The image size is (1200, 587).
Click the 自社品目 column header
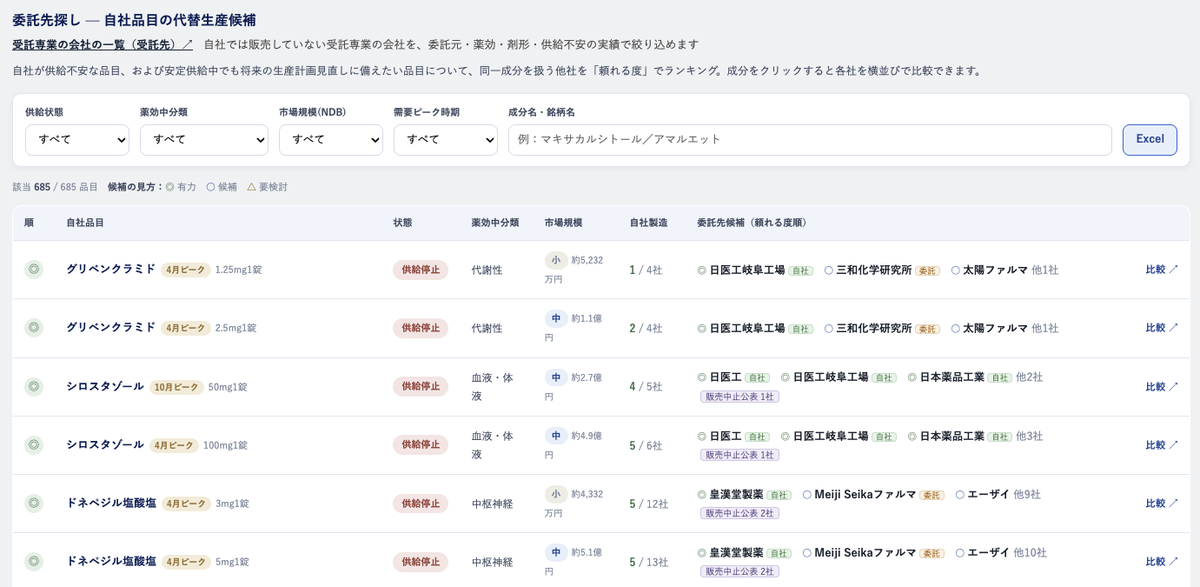click(x=85, y=223)
